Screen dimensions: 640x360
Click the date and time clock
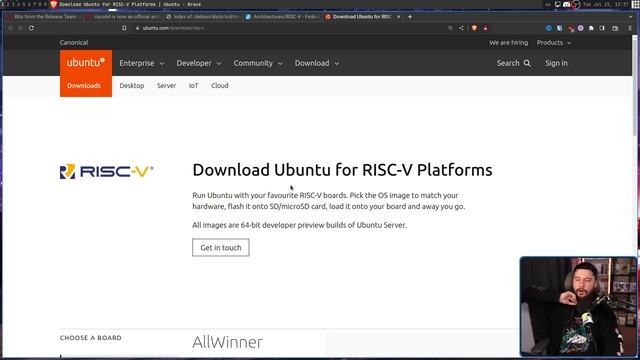tap(606, 4)
